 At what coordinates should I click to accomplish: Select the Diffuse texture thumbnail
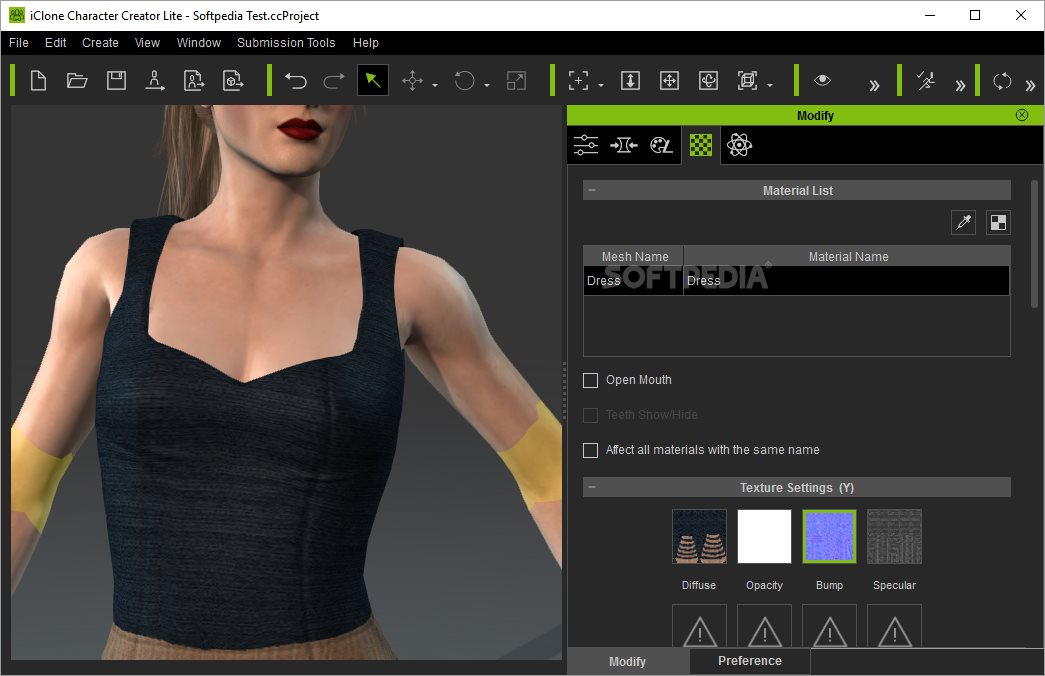coord(699,537)
